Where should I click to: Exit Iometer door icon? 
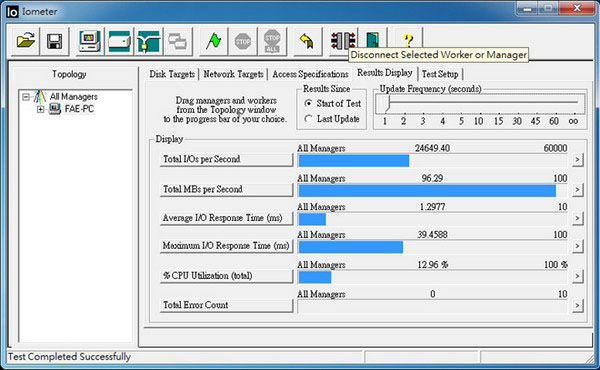pos(372,39)
